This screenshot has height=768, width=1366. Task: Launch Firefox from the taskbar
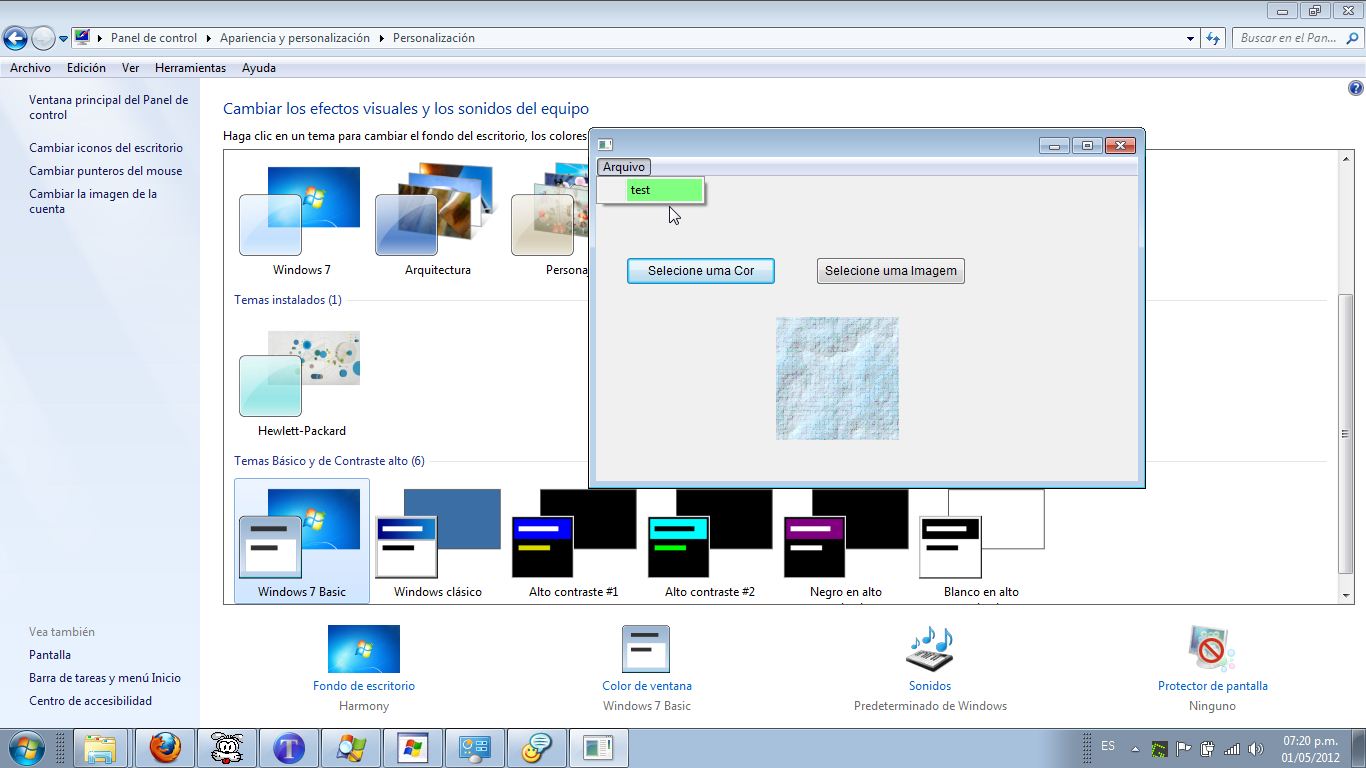tap(165, 748)
